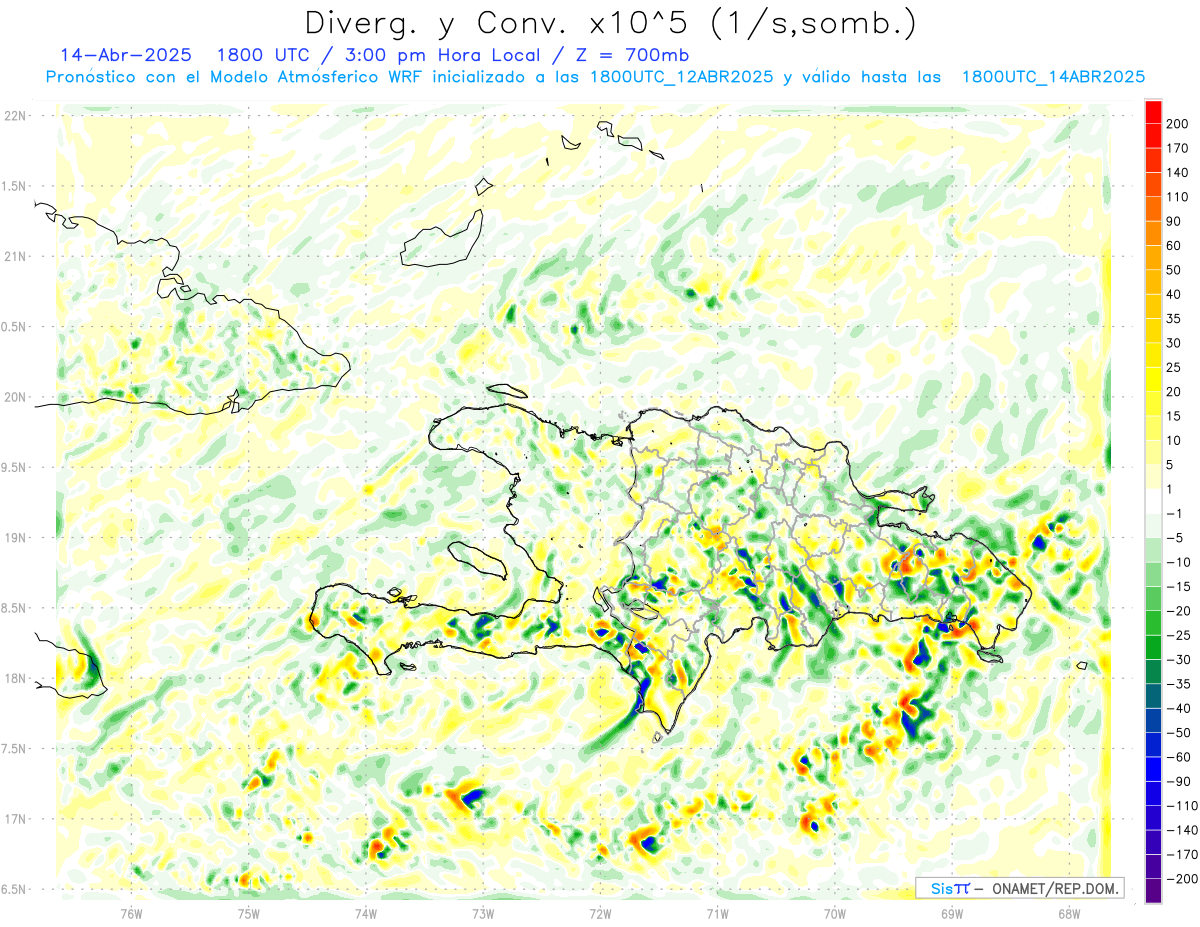Click the 72W longitude label
This screenshot has width=1200, height=927.
(x=600, y=913)
